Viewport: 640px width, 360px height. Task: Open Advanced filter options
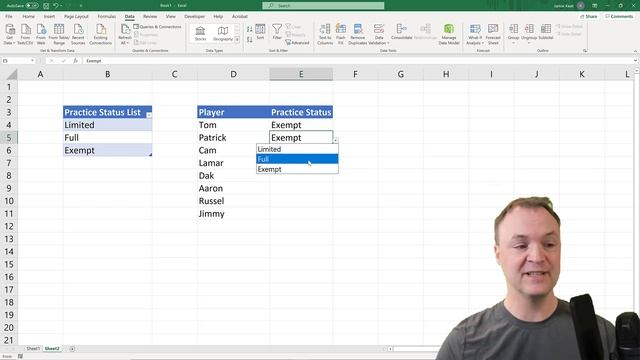297,42
